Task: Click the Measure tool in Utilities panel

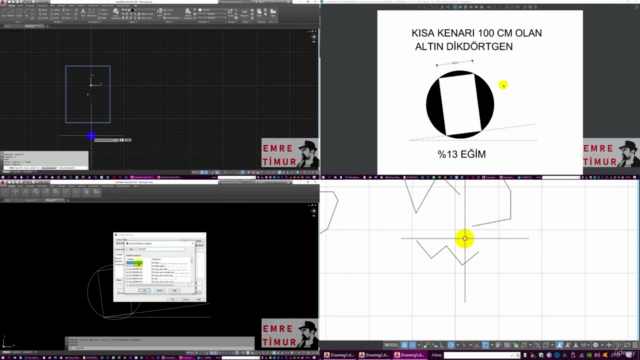Action: click(x=244, y=12)
